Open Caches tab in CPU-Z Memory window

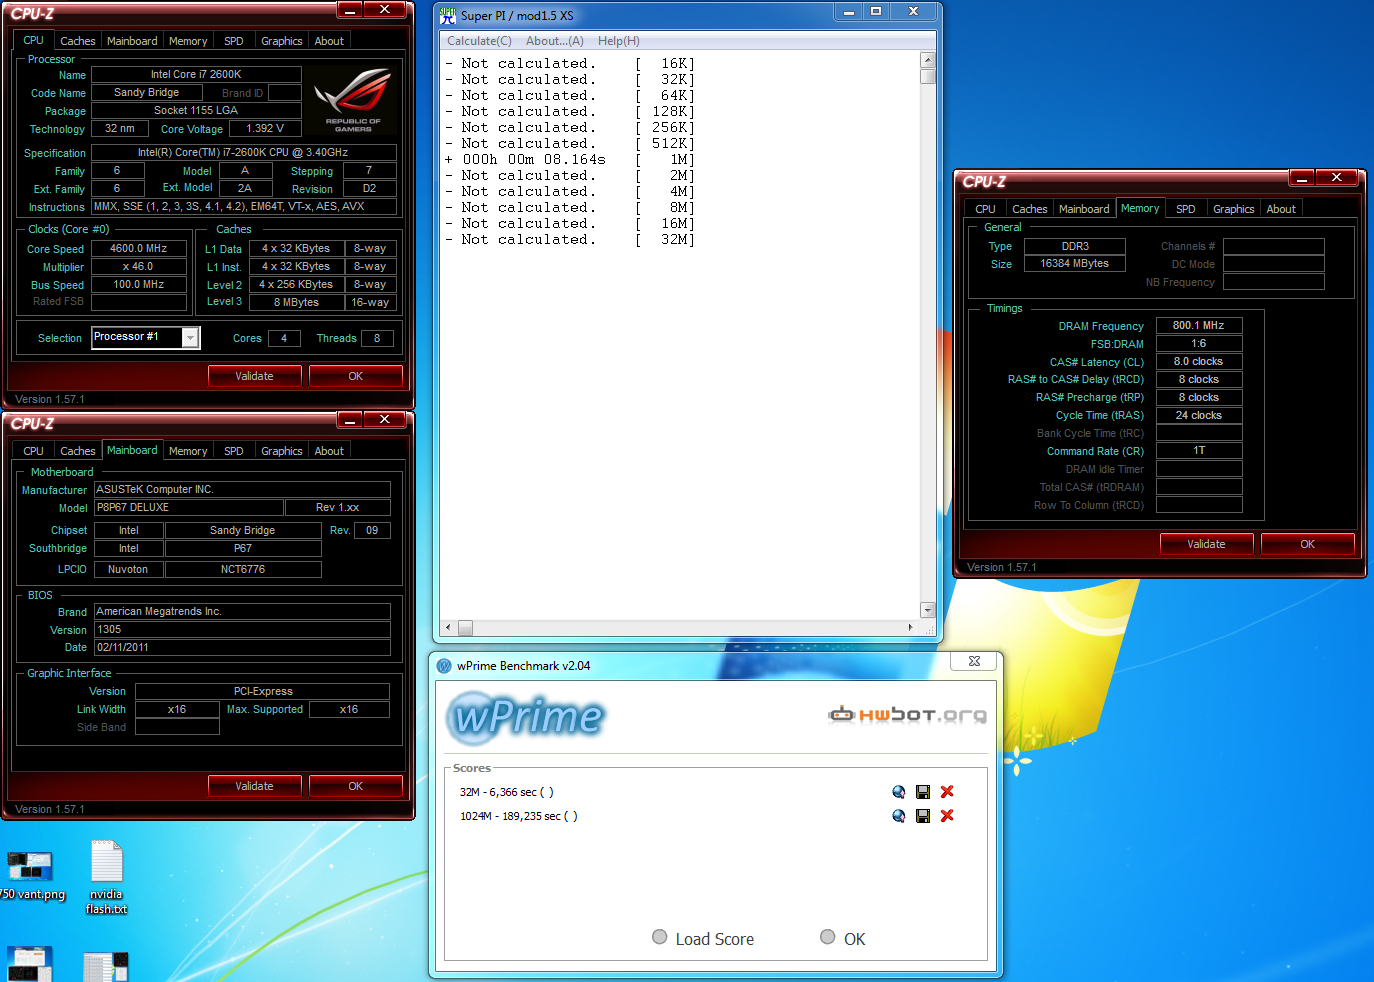(x=1029, y=209)
